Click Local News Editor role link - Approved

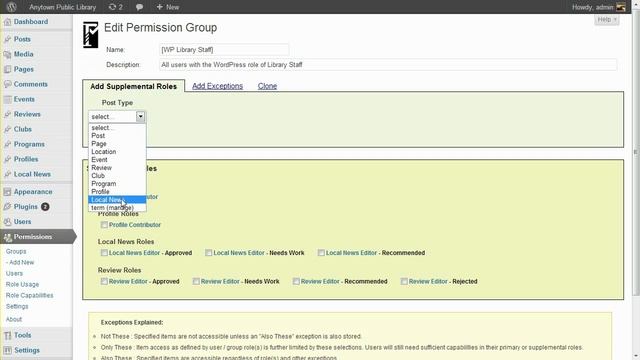point(134,253)
